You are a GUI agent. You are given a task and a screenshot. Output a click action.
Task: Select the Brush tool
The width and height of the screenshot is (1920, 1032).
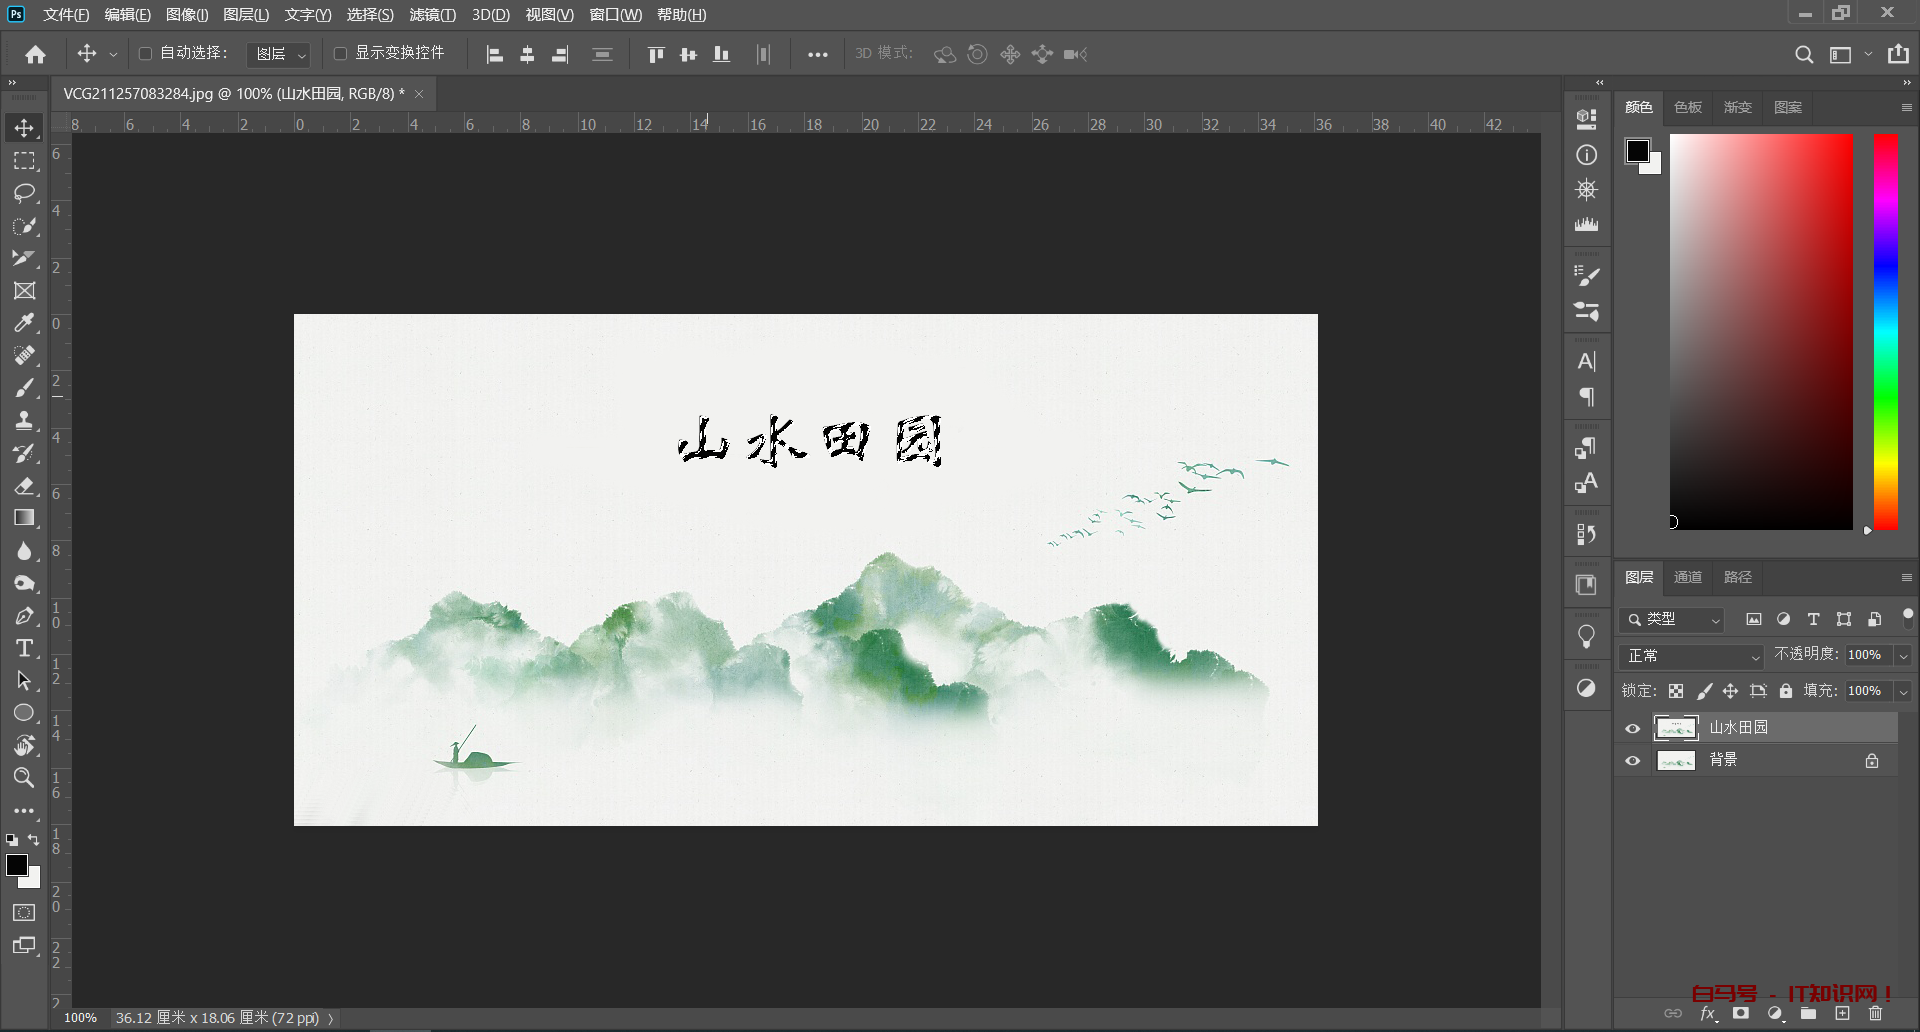pyautogui.click(x=24, y=388)
